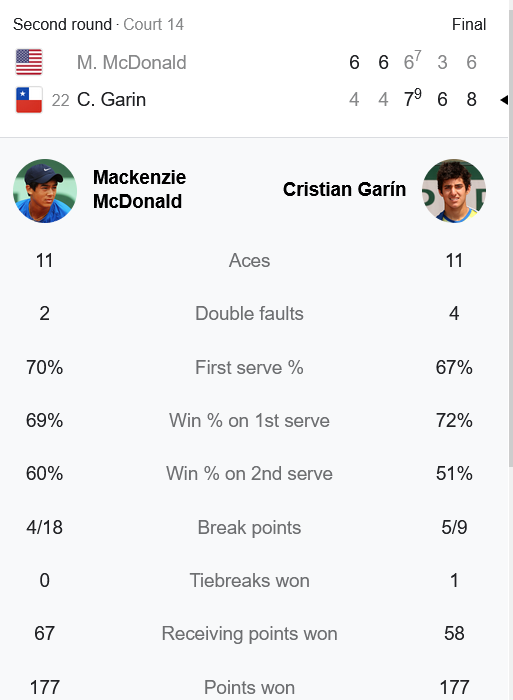
Task: Click Cristian Garín's profile photo
Action: (454, 191)
